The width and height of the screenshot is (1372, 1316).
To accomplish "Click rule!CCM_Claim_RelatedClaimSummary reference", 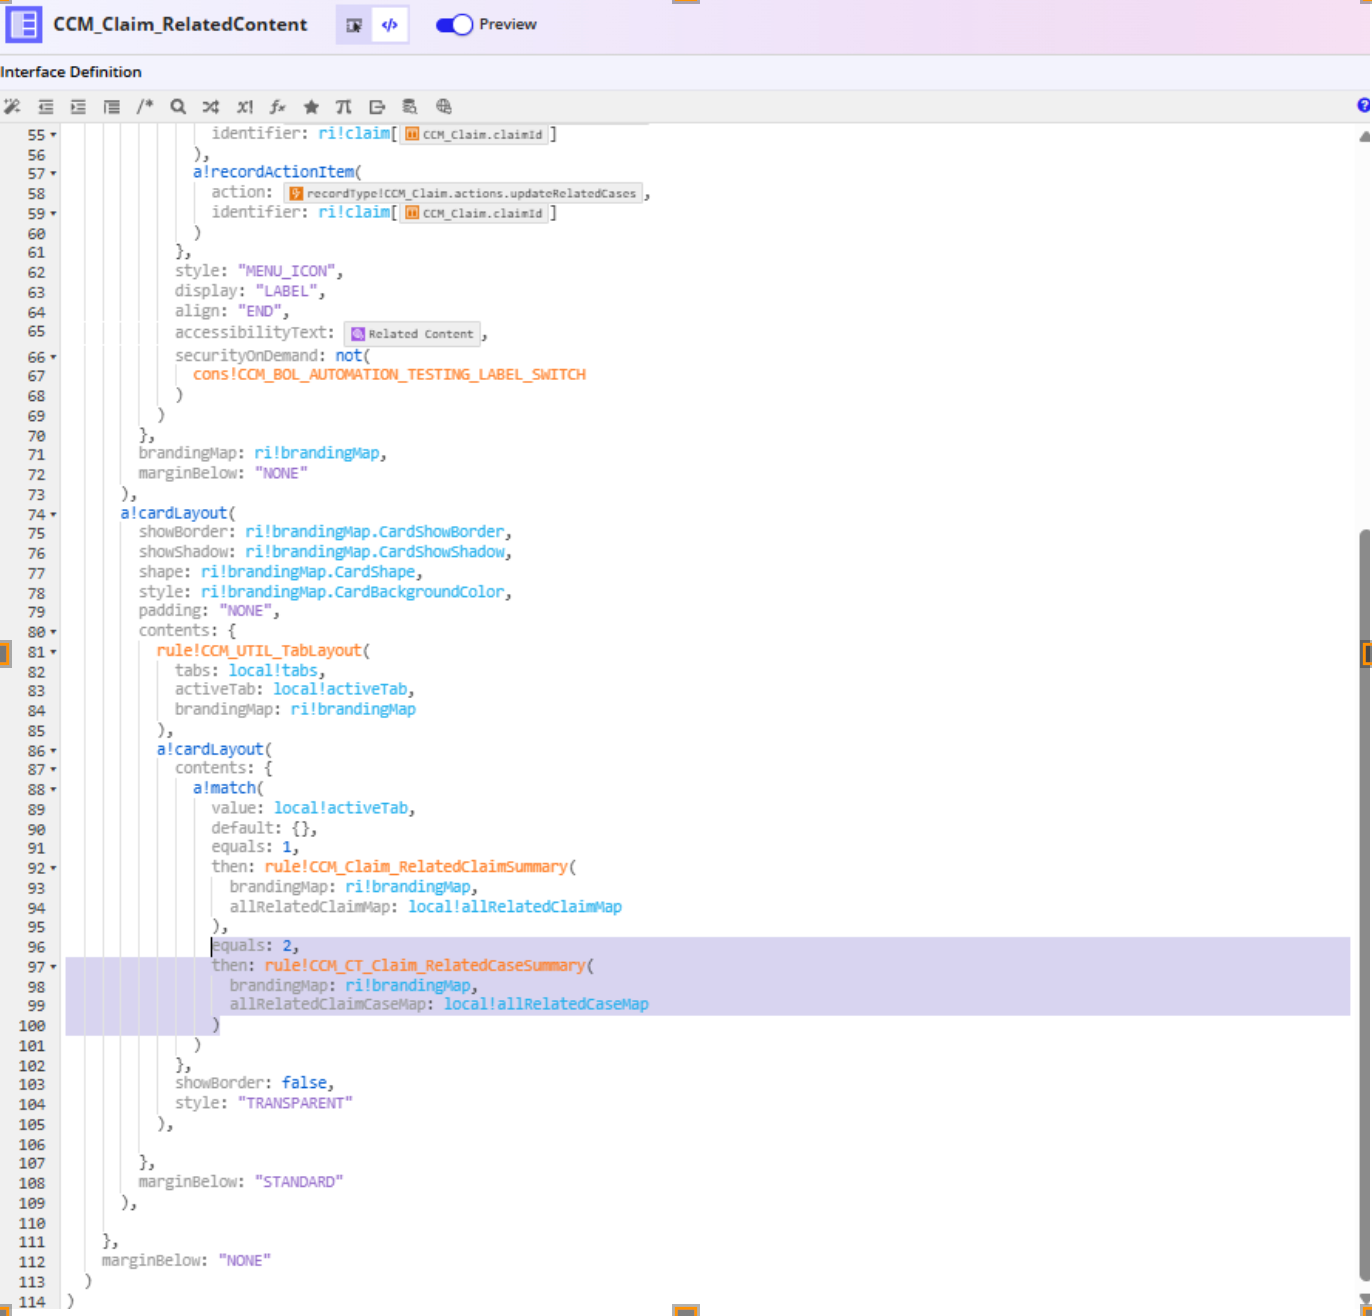I will [416, 866].
